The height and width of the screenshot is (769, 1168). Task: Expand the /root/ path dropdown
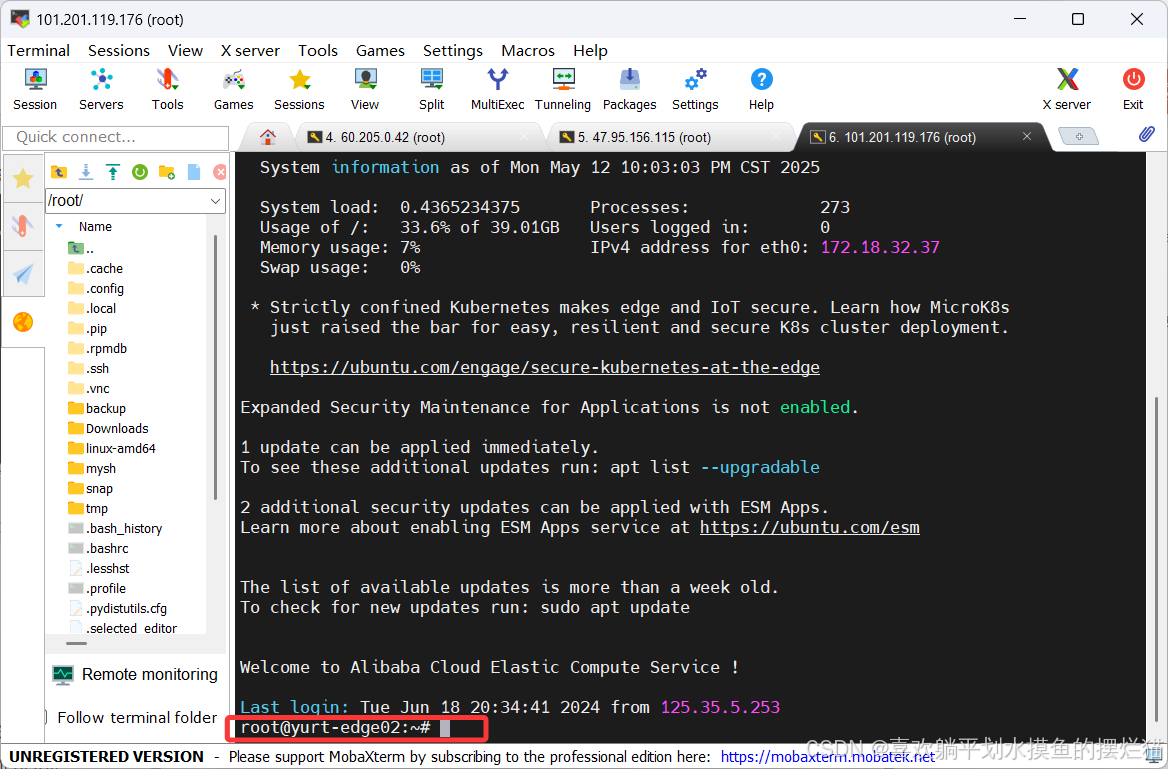click(215, 201)
